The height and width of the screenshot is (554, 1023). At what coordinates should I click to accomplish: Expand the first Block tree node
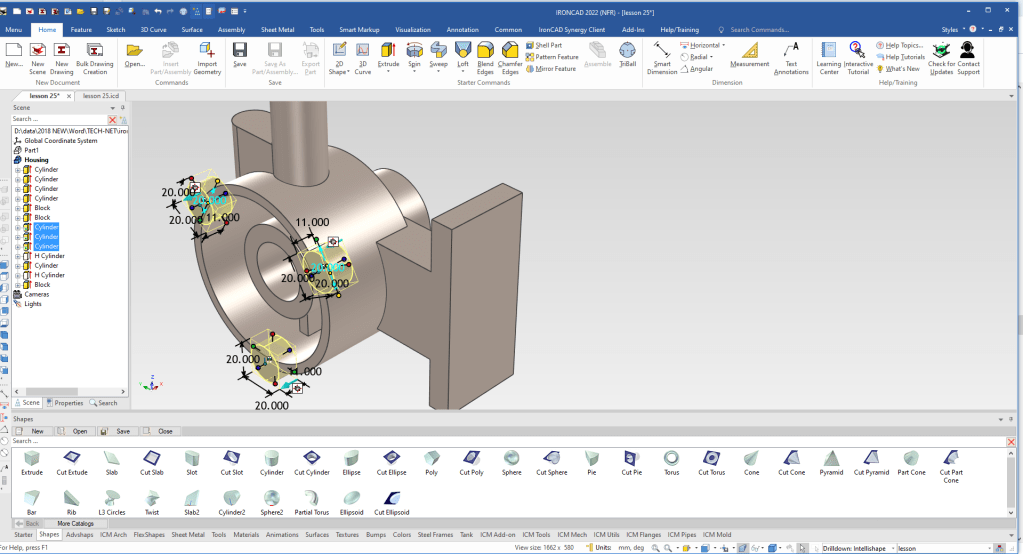coord(18,208)
